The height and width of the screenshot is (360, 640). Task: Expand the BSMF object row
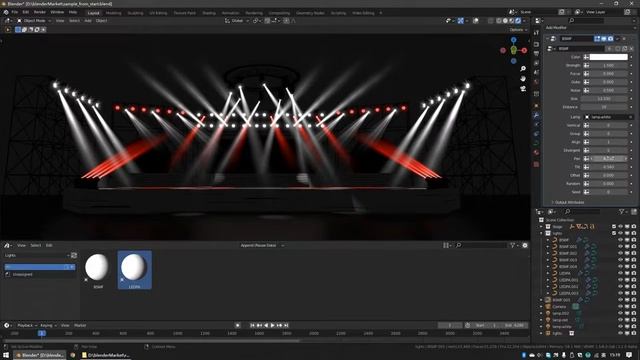pos(549,240)
